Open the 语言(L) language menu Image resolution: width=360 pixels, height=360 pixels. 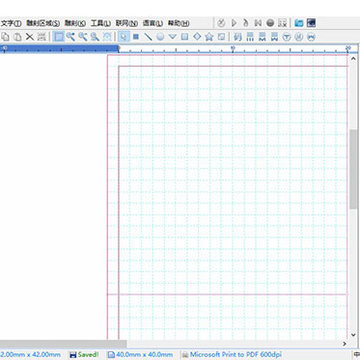[153, 23]
